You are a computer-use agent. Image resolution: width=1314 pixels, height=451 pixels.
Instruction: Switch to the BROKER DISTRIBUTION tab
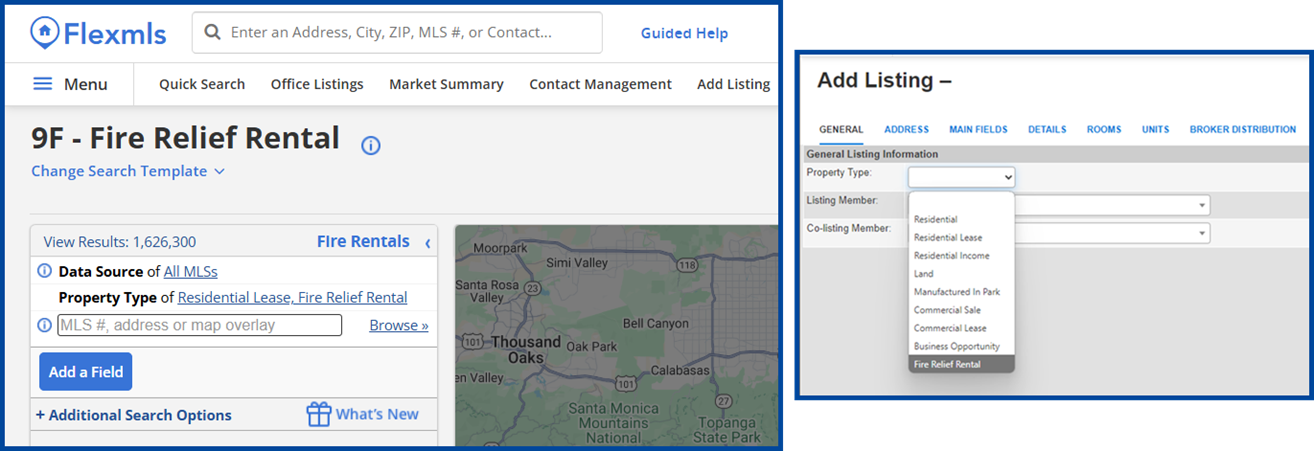pos(1242,129)
